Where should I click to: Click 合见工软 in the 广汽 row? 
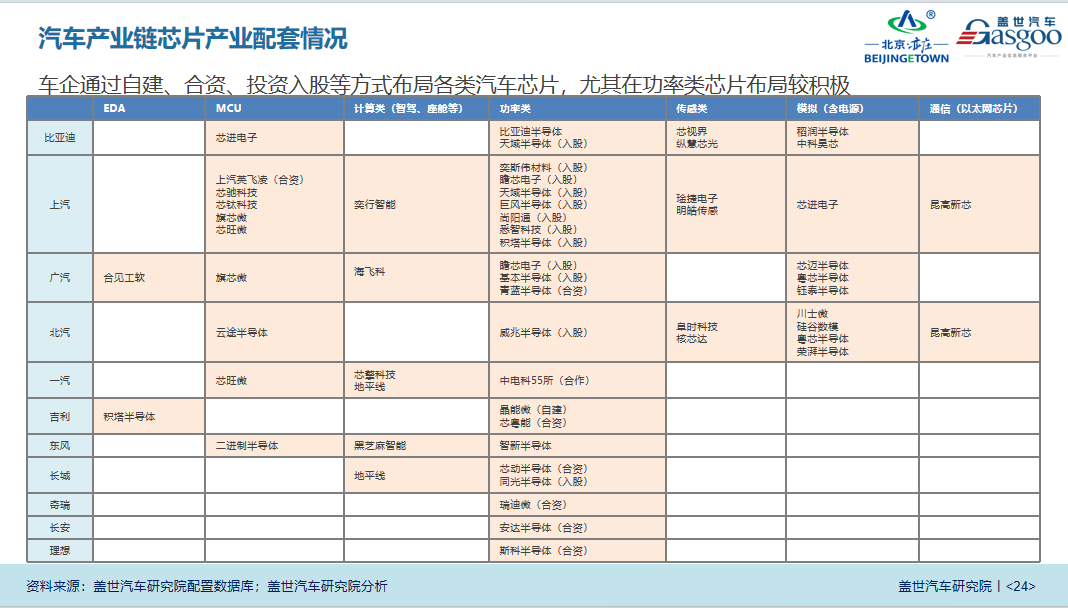(124, 277)
